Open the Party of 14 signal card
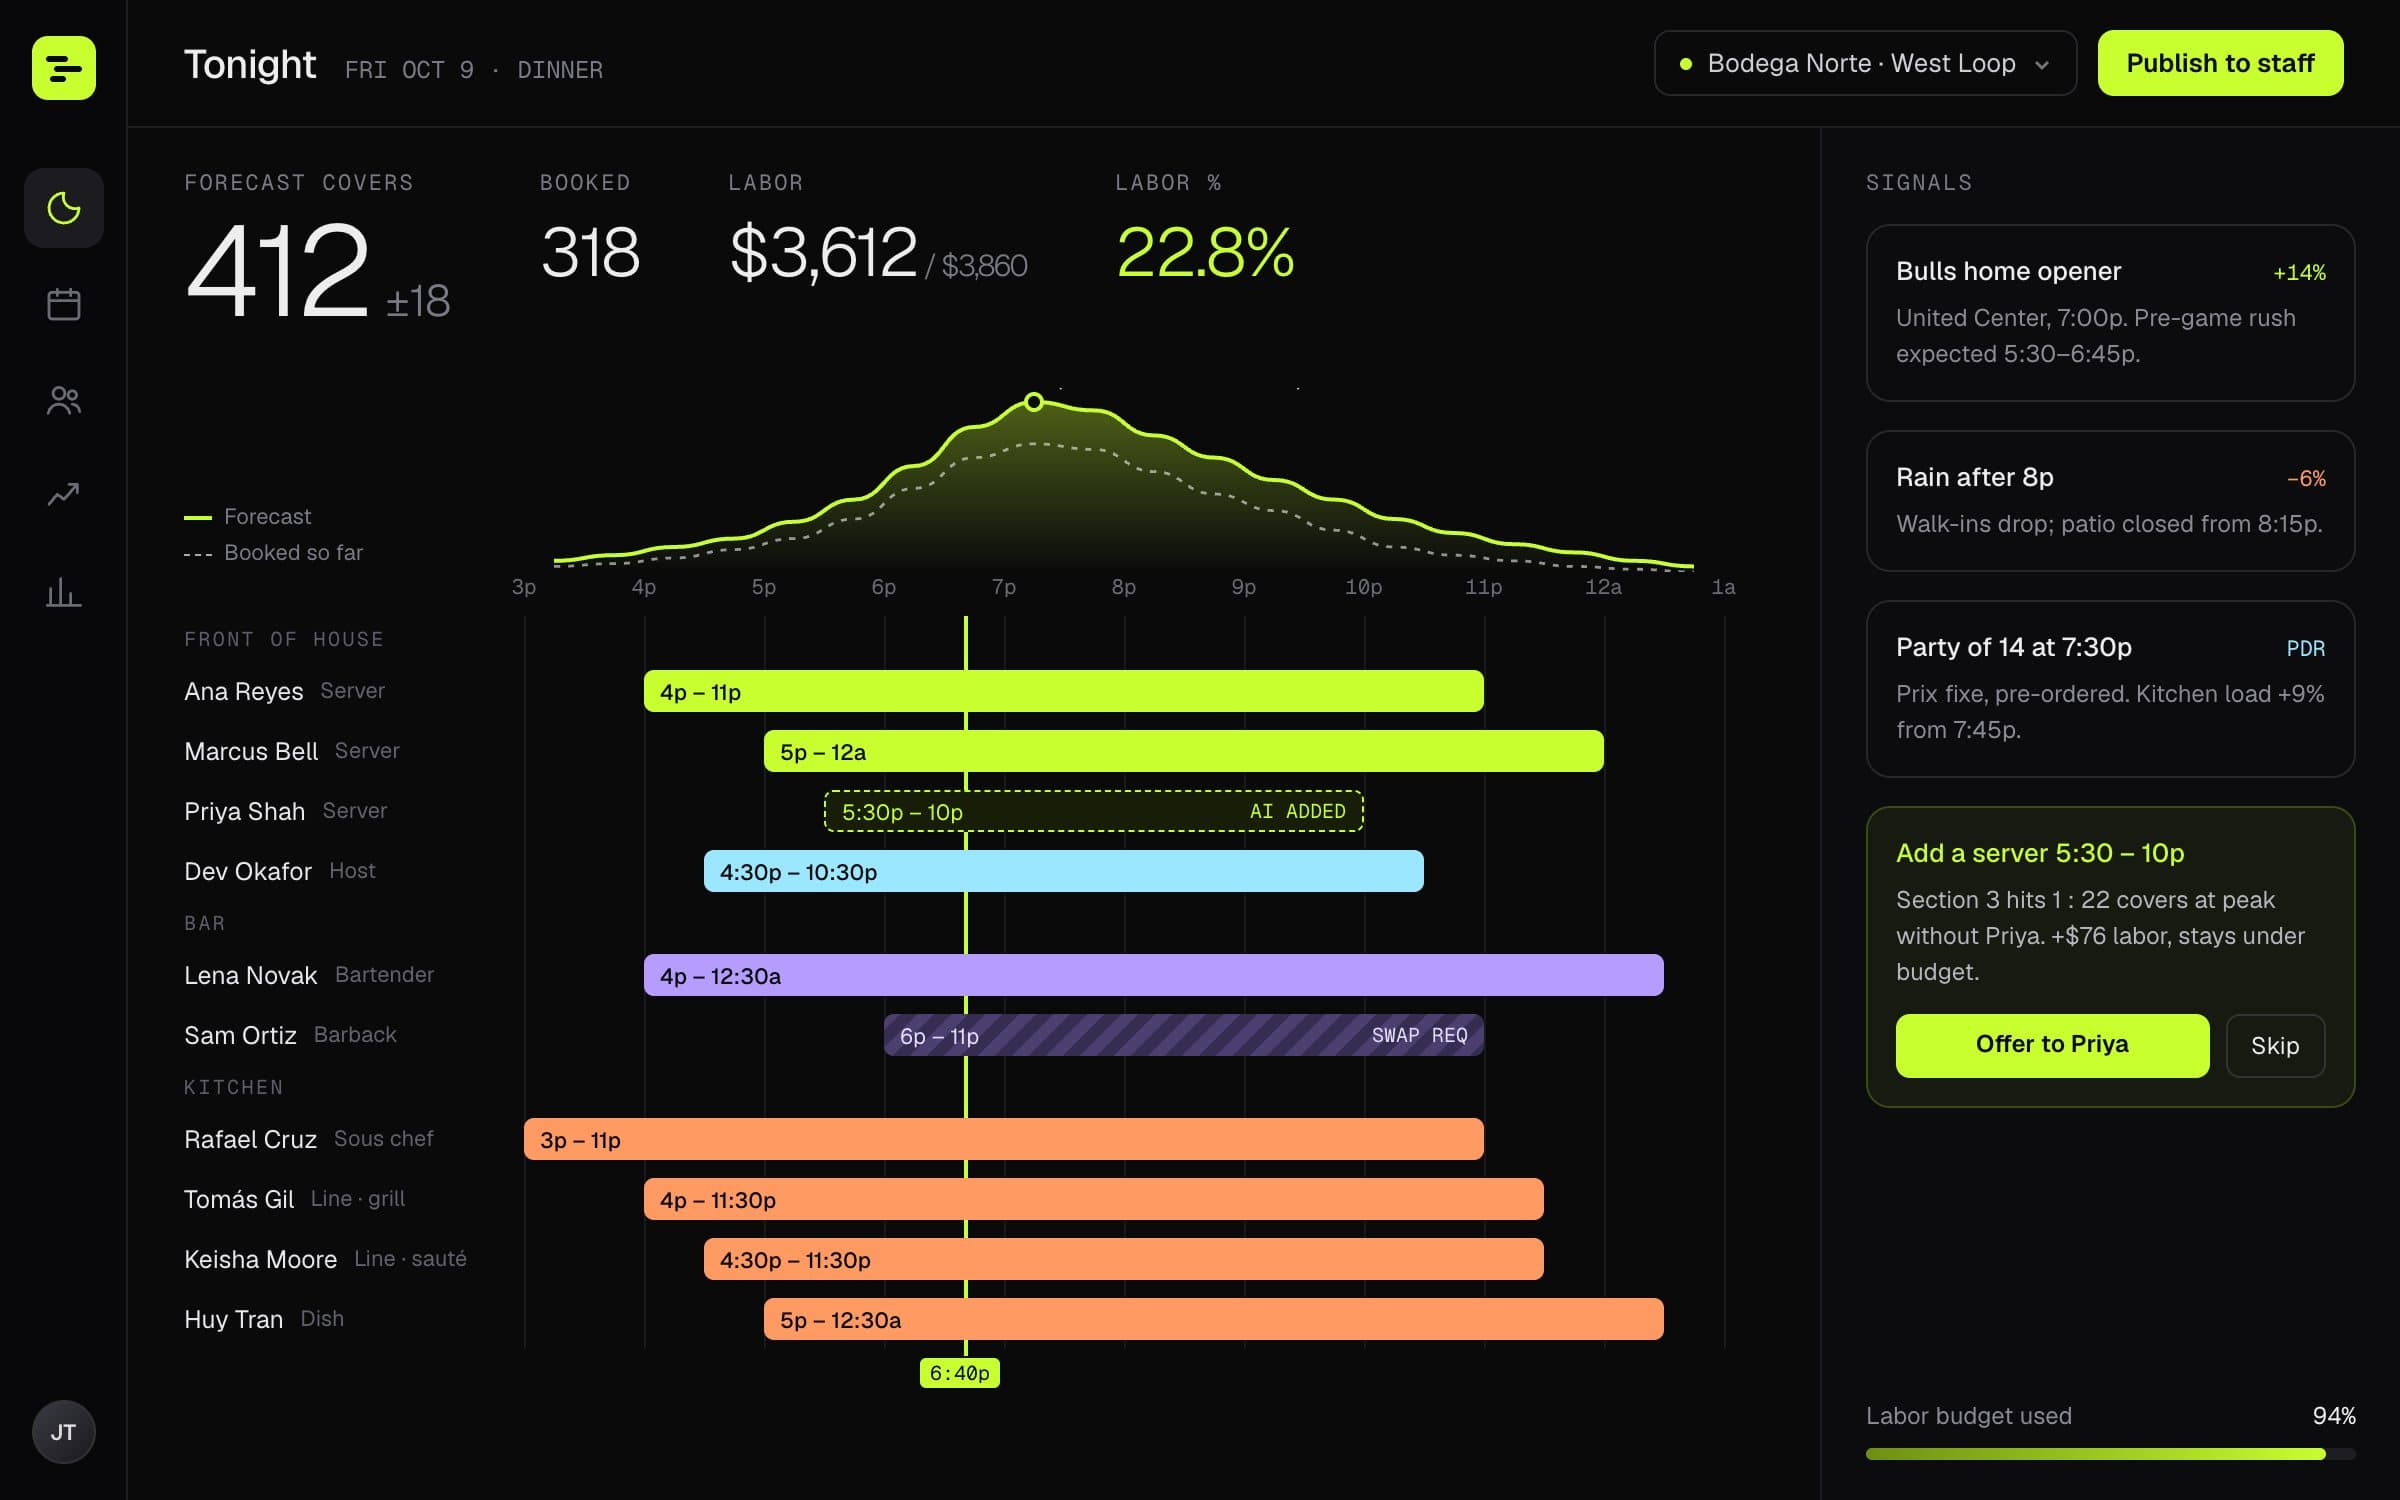Viewport: 2400px width, 1500px height. tap(2110, 688)
